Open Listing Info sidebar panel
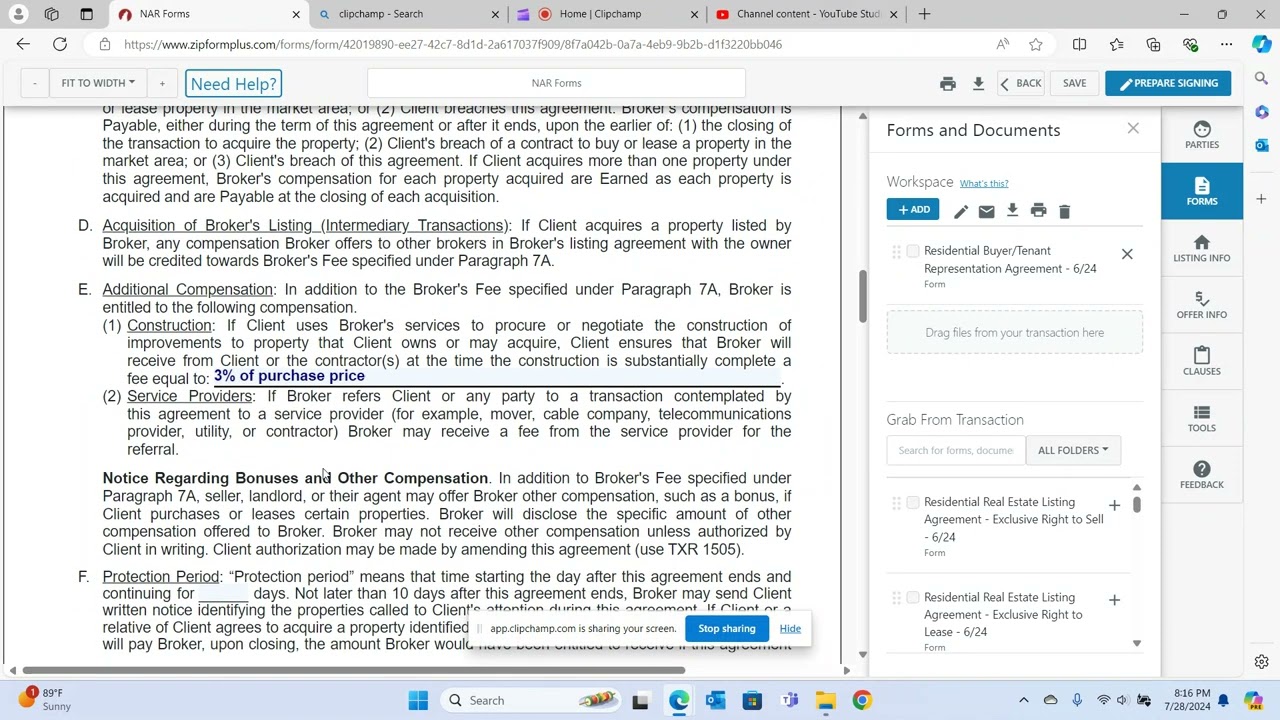 pyautogui.click(x=1201, y=248)
